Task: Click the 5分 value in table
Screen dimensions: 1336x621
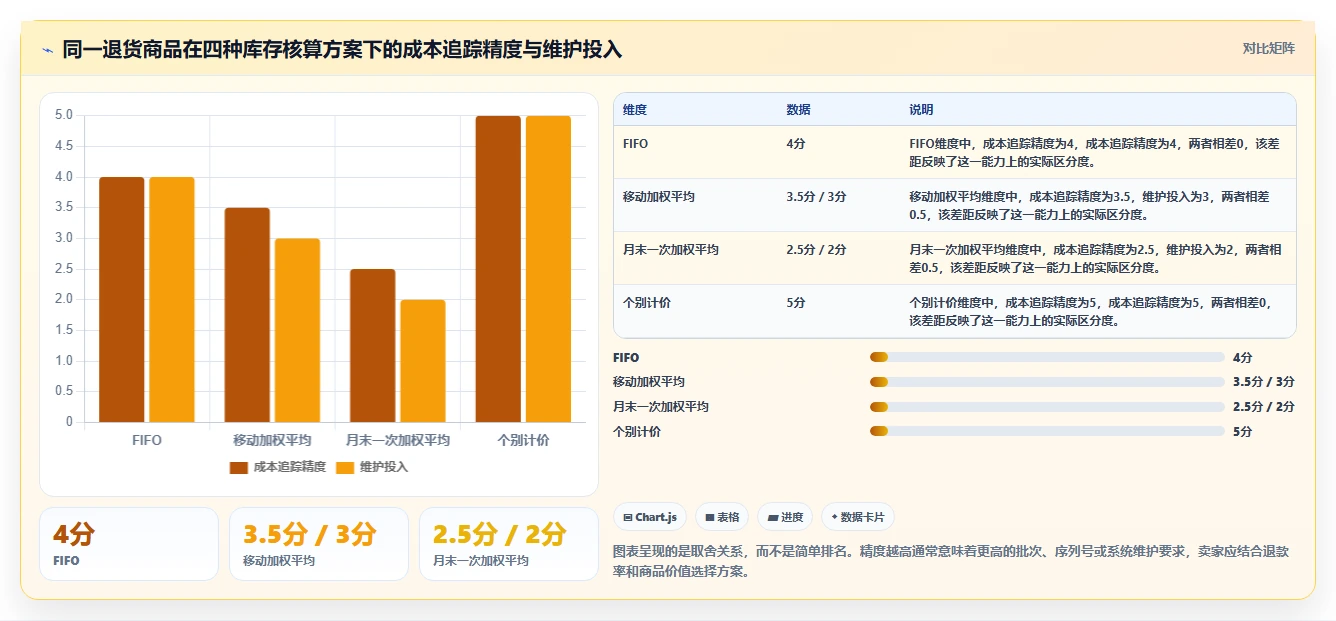Action: 796,302
